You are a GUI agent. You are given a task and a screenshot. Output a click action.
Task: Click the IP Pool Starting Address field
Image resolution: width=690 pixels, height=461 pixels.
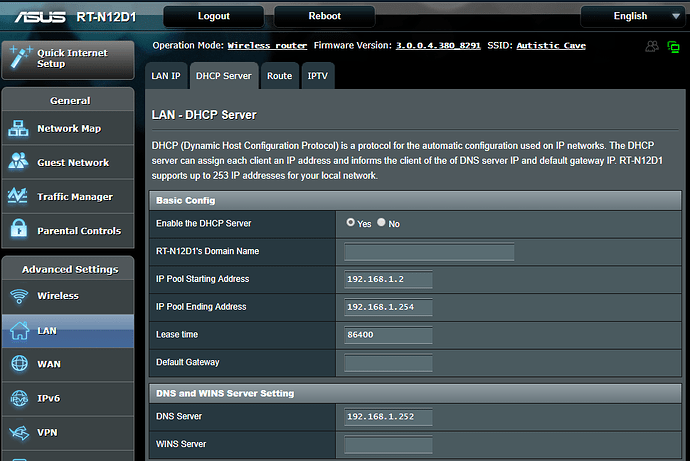[x=388, y=279]
